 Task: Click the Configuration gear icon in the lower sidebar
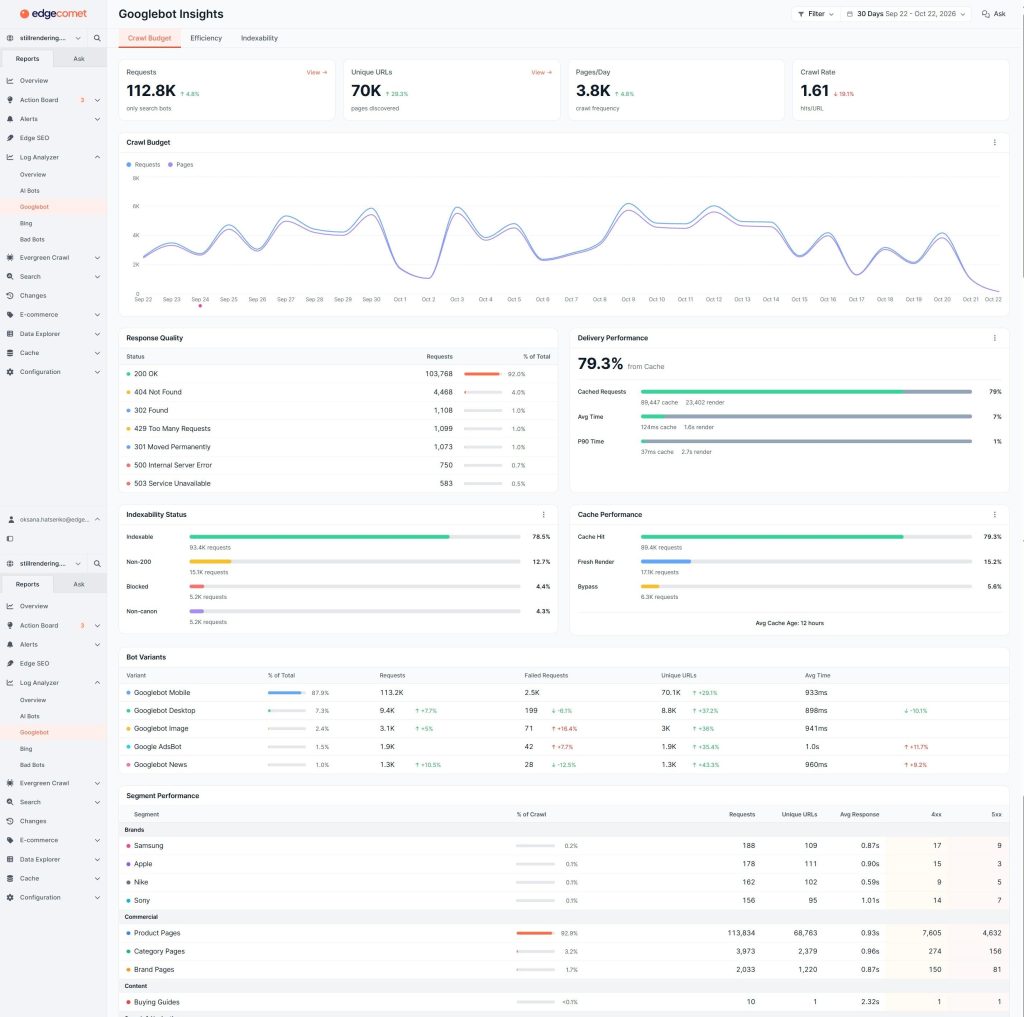(x=10, y=897)
